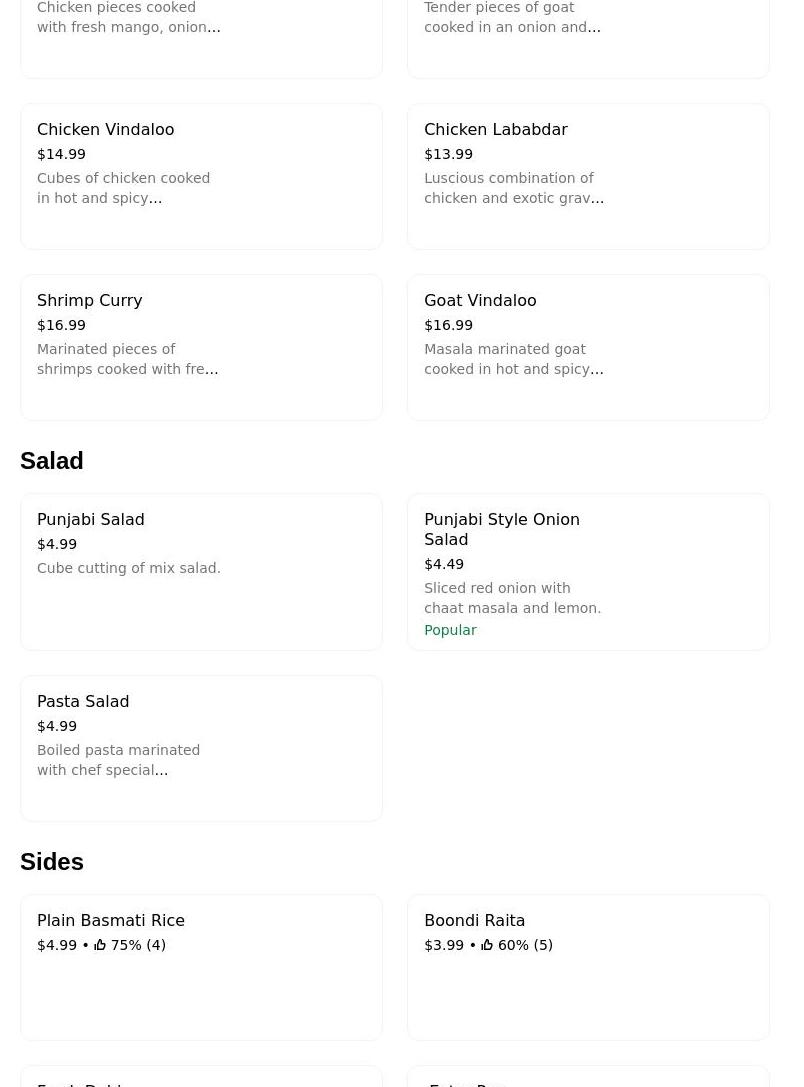Image resolution: width=804 pixels, height=1087 pixels.
Task: Click thumbs-up icon on Boondi Raita
Action: (487, 945)
